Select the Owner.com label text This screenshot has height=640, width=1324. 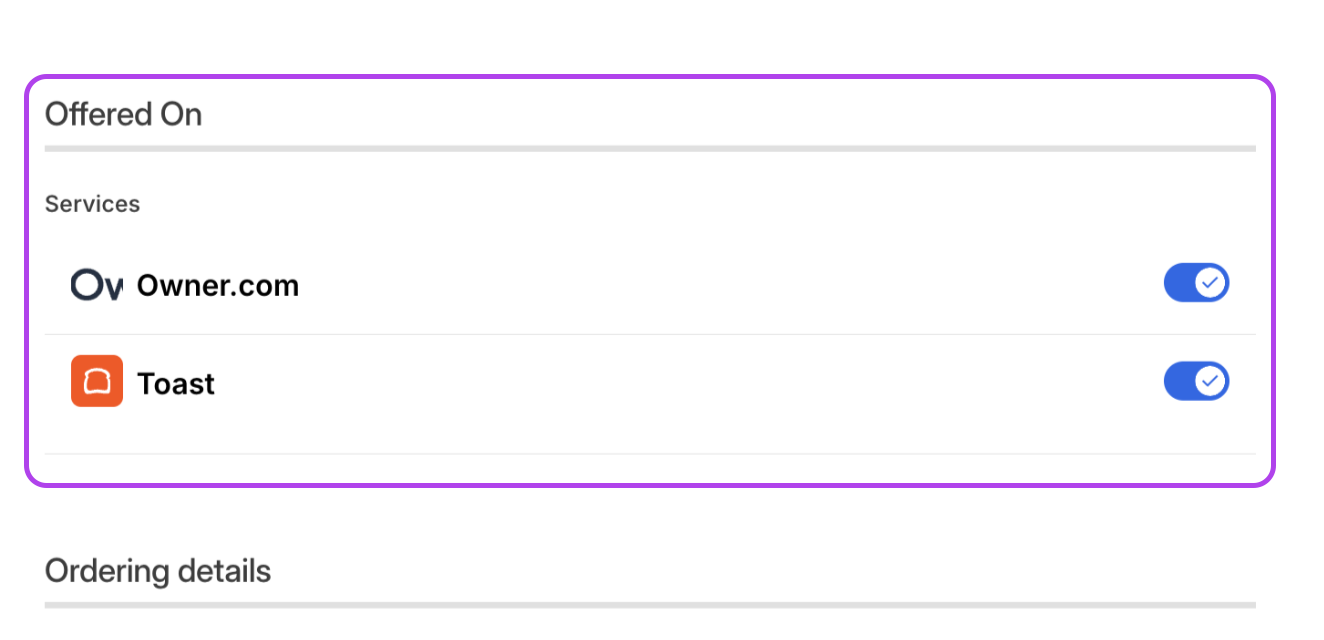pyautogui.click(x=218, y=286)
